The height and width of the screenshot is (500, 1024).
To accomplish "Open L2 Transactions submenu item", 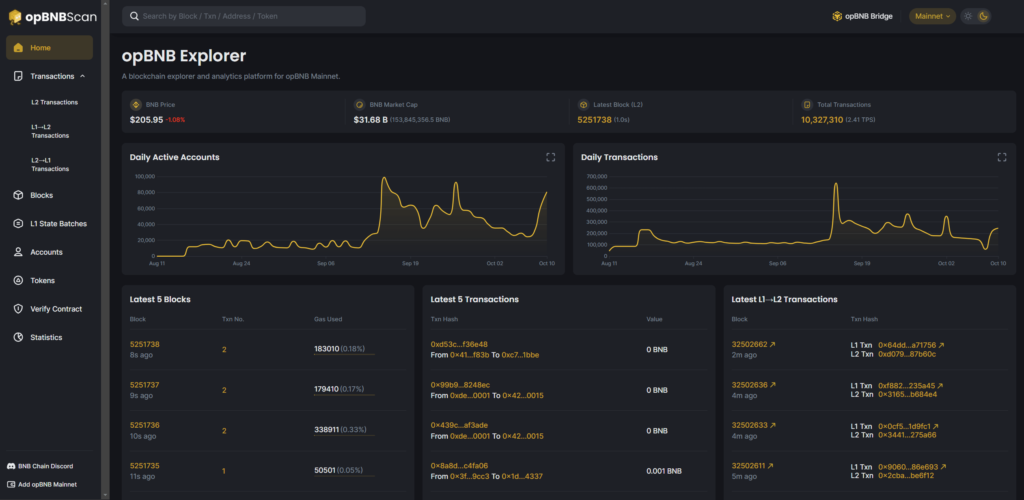I will [x=55, y=102].
